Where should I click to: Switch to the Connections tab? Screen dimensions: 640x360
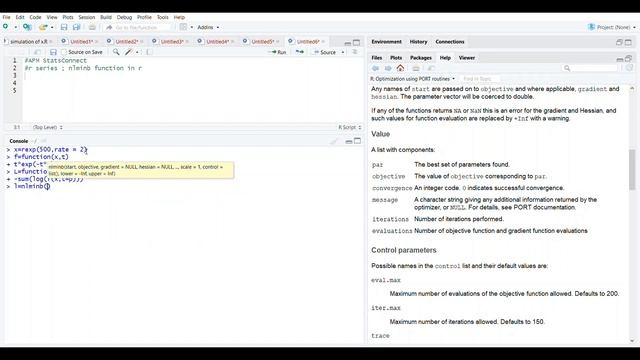point(450,42)
